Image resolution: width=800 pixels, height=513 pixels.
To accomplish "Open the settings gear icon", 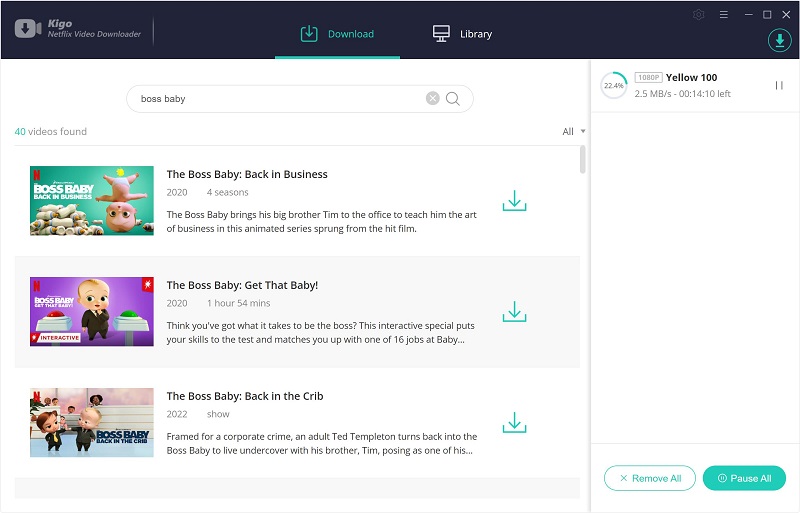I will (x=698, y=15).
